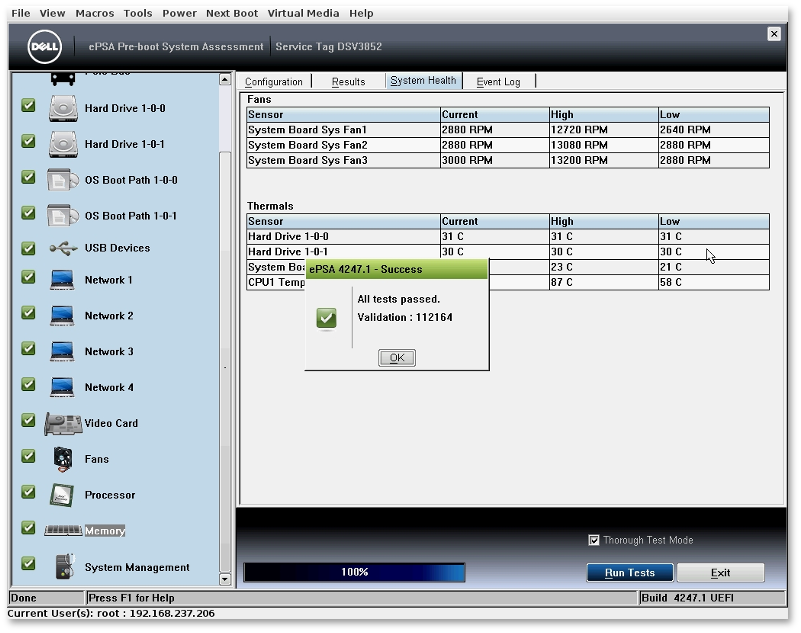
Task: Select the Network 4 laptop icon
Action: pyautogui.click(x=62, y=387)
